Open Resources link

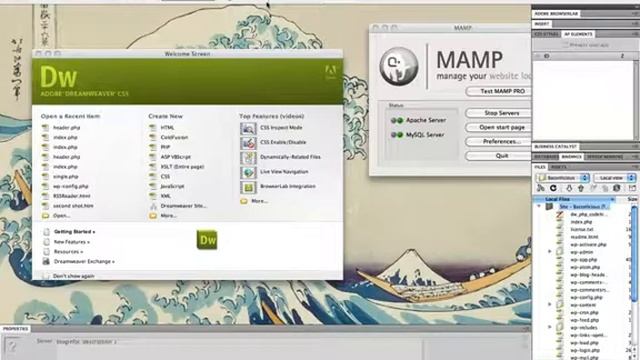click(68, 251)
